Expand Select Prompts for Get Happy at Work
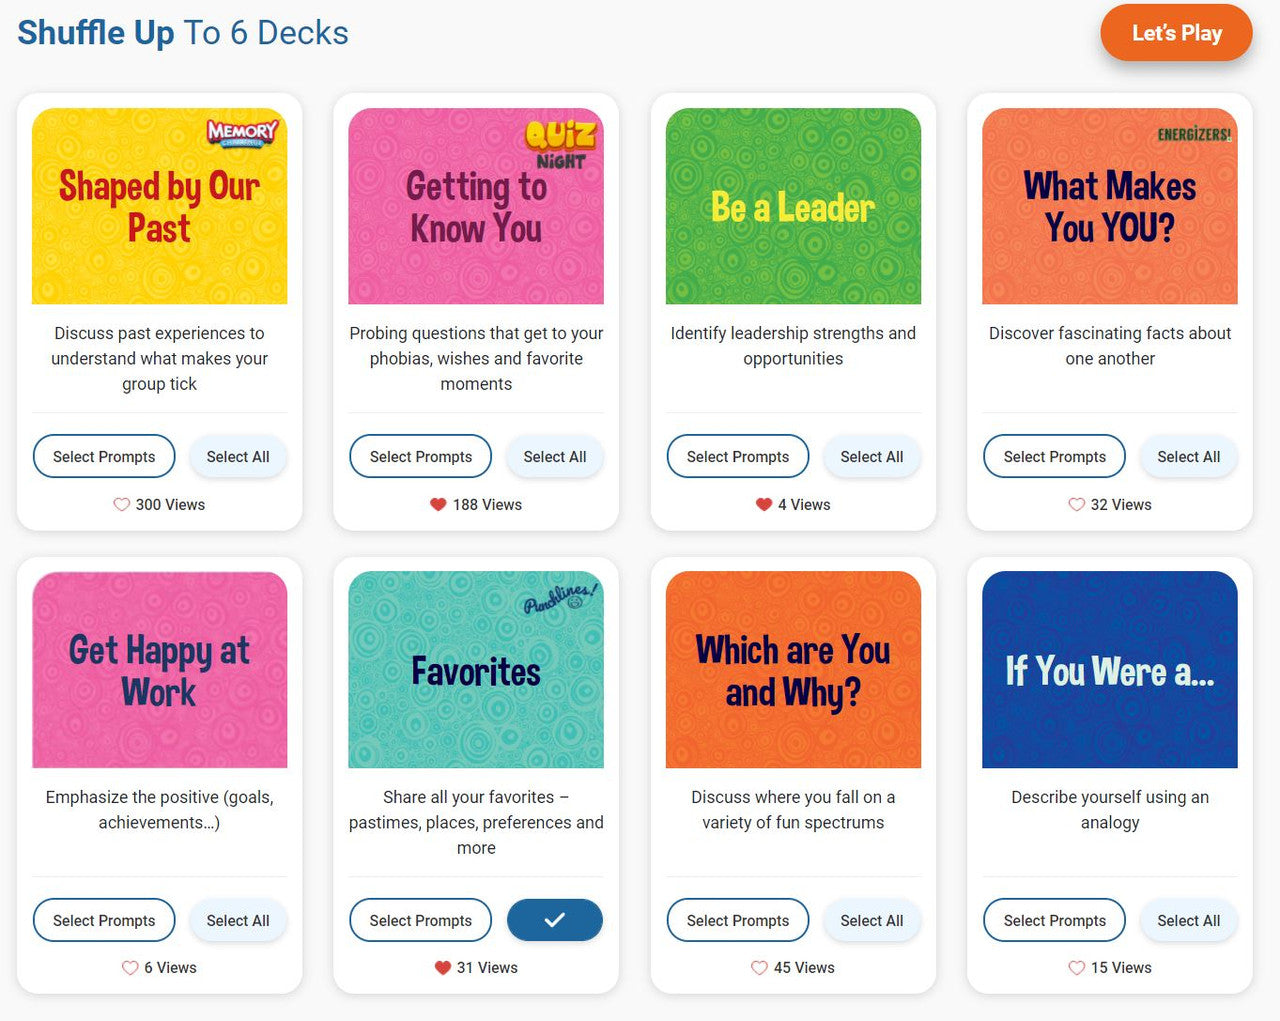The width and height of the screenshot is (1280, 1021). point(104,920)
